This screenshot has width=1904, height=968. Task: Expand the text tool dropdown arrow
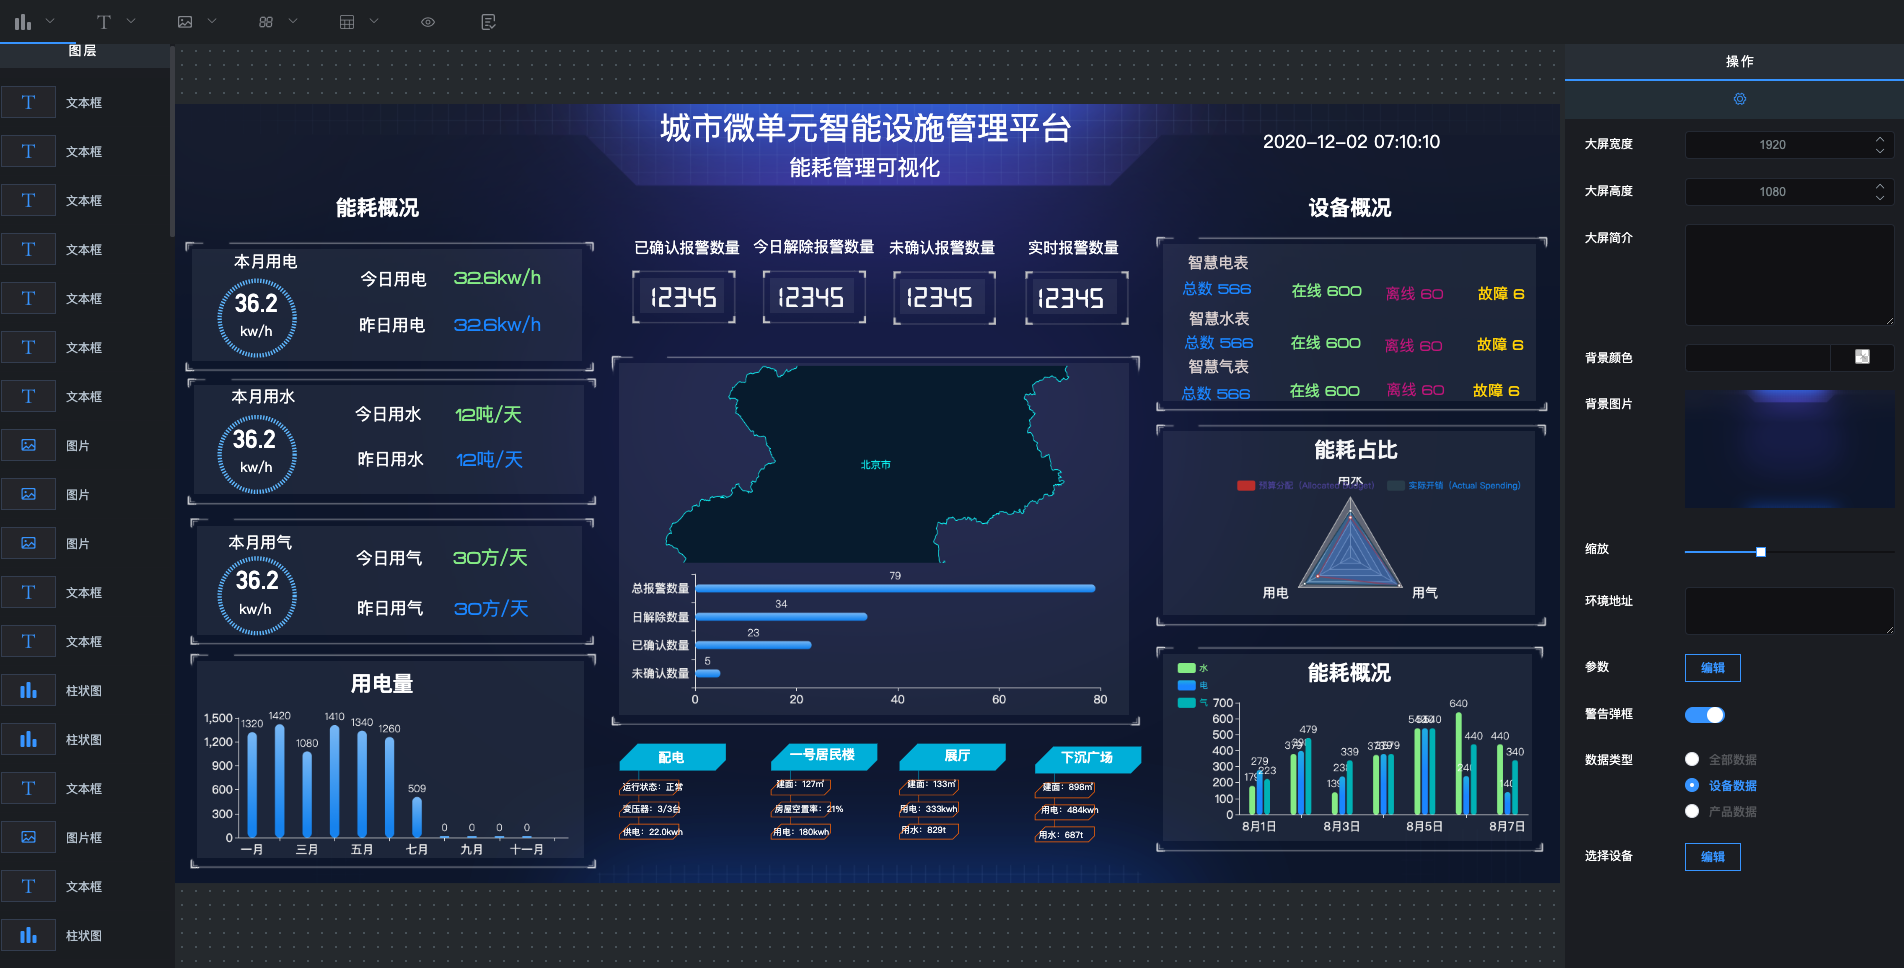pyautogui.click(x=131, y=20)
